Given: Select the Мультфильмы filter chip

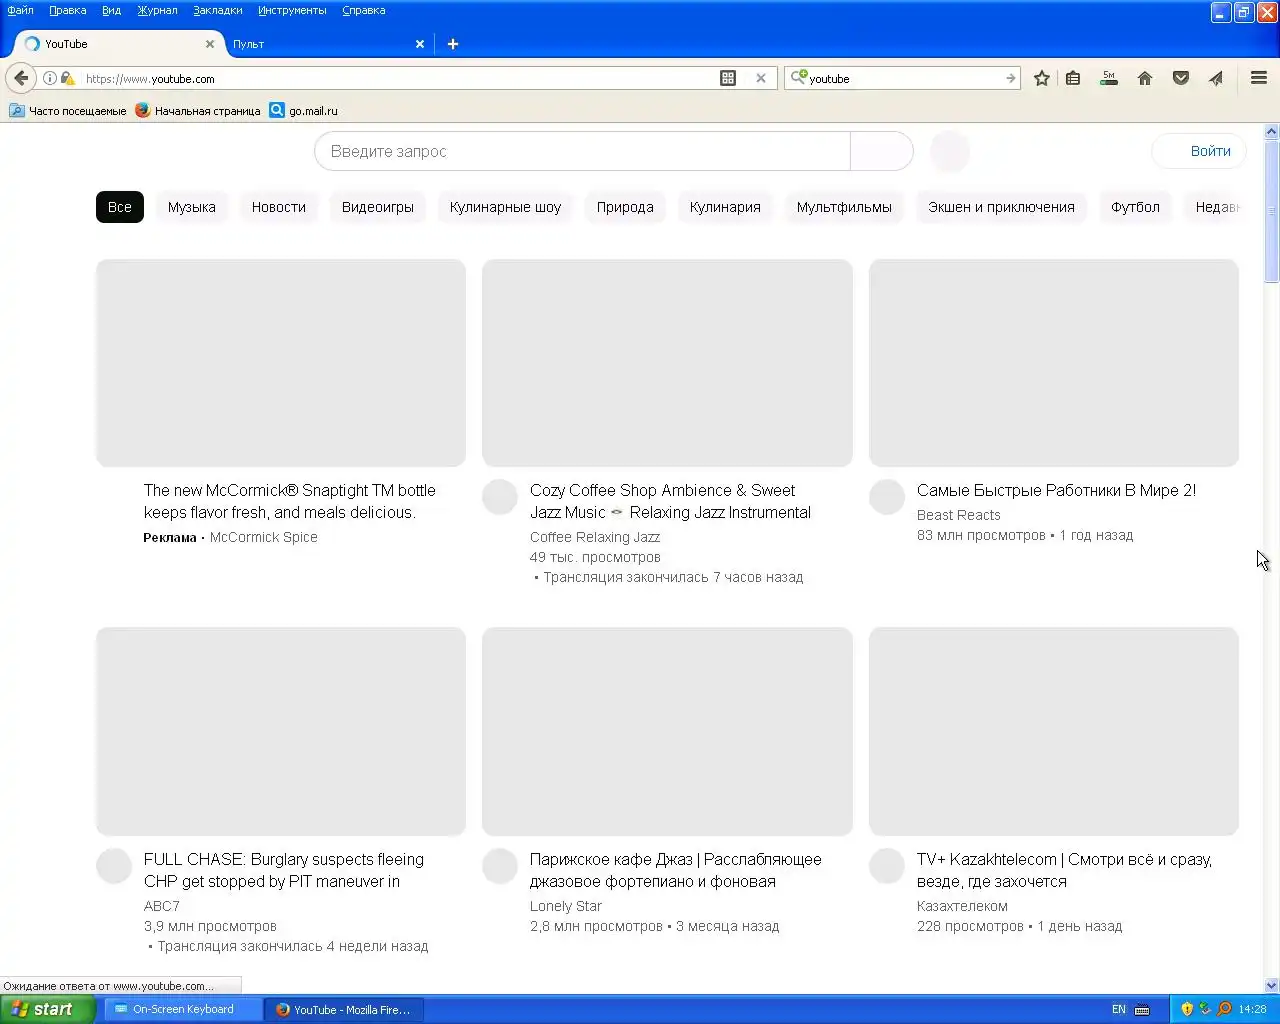Looking at the screenshot, I should coord(844,207).
